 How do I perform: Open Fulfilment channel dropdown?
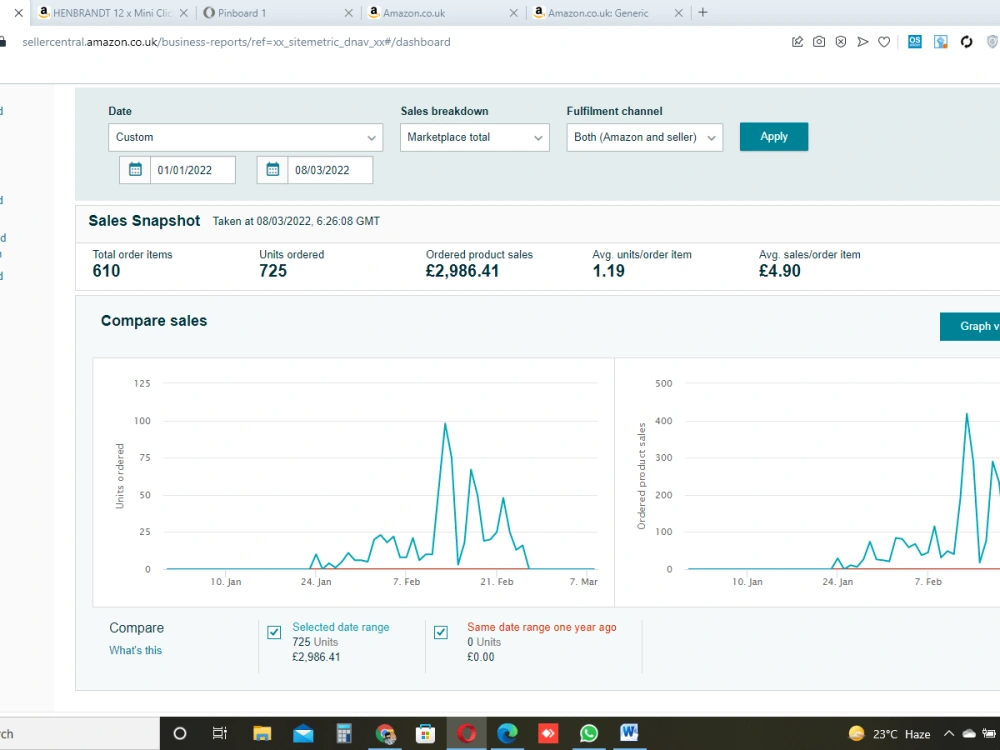pyautogui.click(x=645, y=137)
